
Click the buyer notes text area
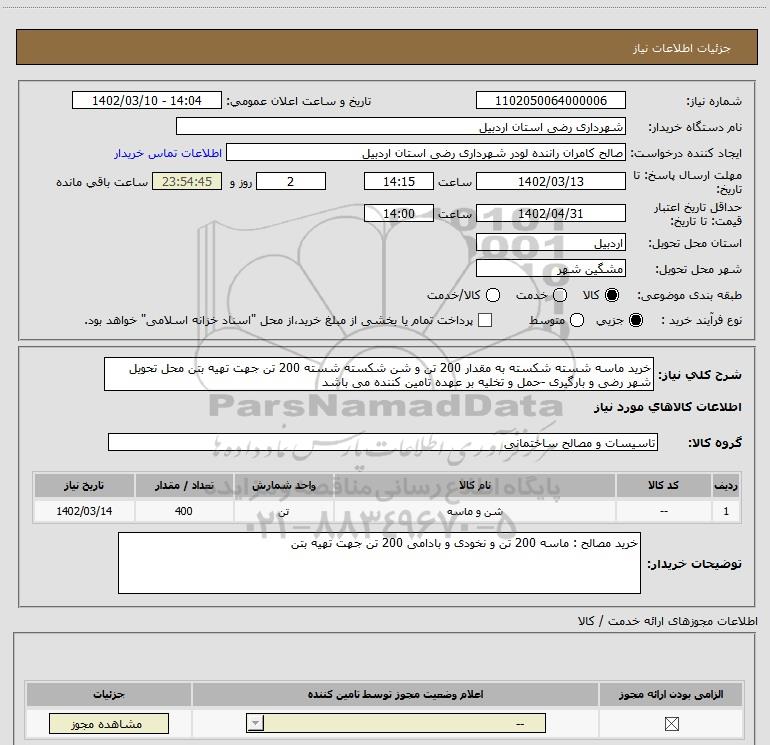(380, 563)
